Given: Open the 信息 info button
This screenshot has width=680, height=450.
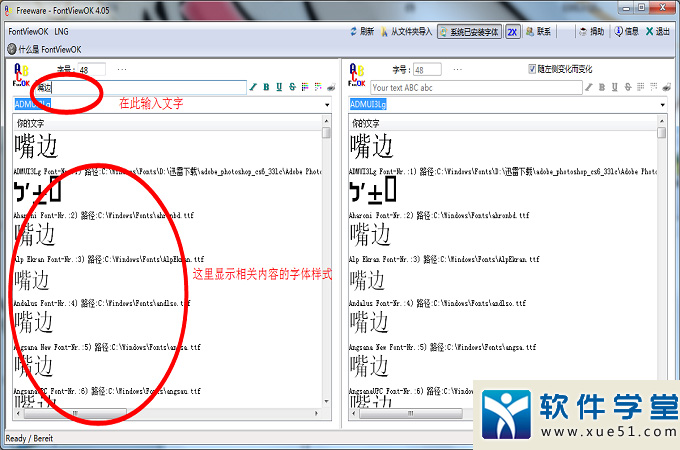Looking at the screenshot, I should 627,32.
